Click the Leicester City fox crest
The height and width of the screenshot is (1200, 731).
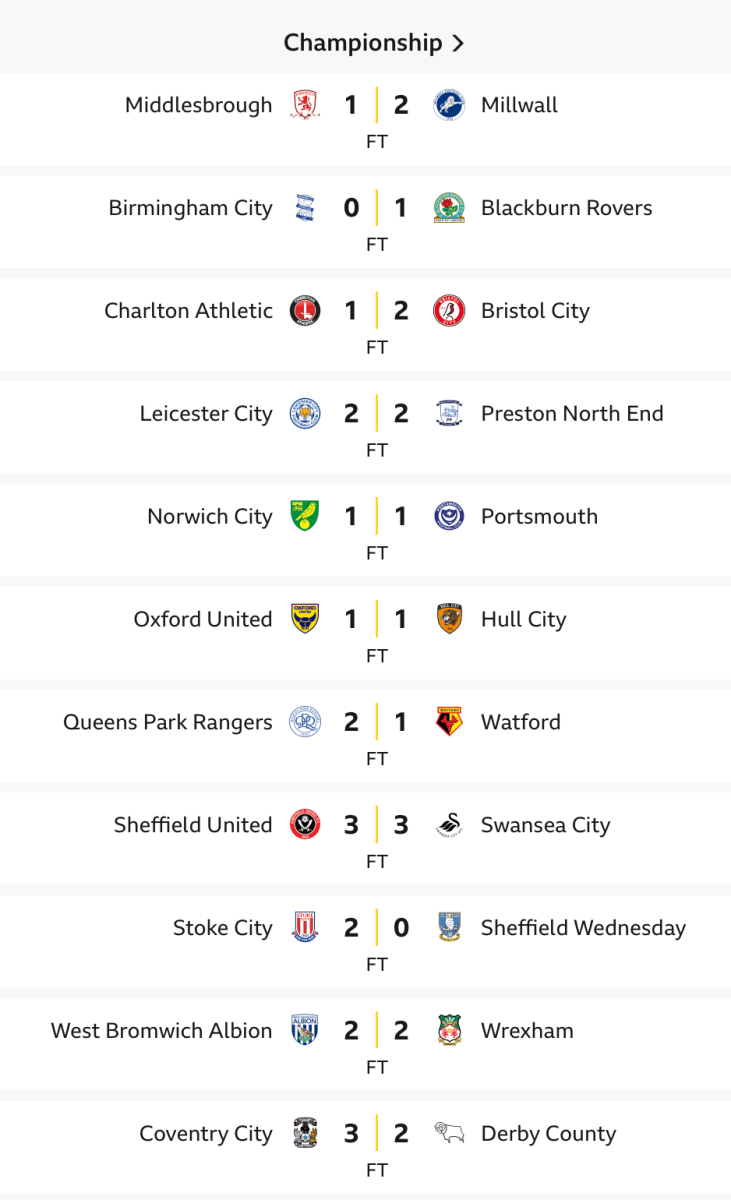305,414
